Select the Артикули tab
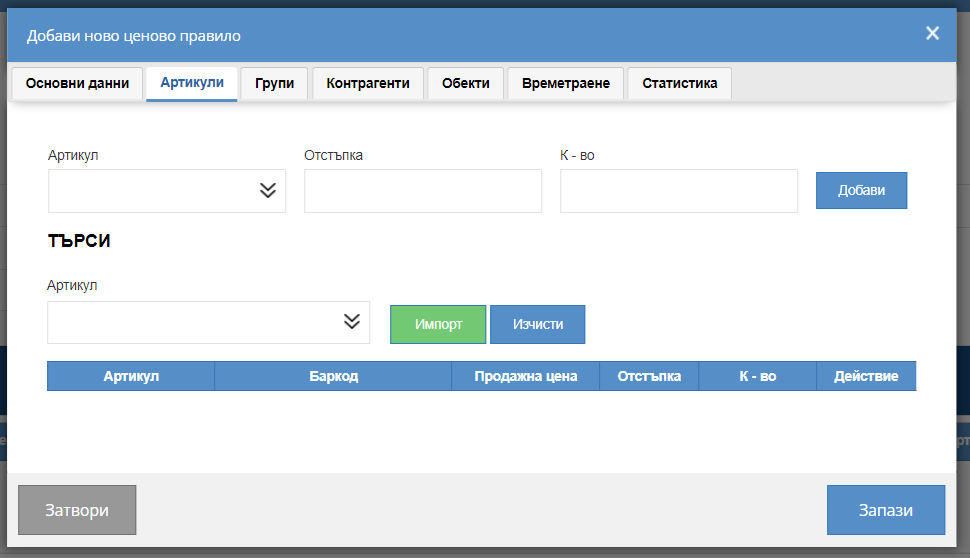Viewport: 970px width, 558px height. point(192,84)
